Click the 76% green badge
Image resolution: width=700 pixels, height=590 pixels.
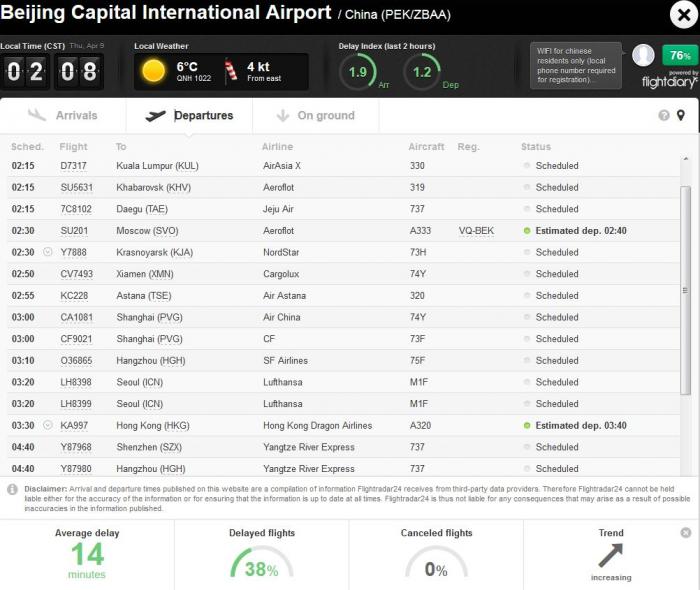pos(680,55)
